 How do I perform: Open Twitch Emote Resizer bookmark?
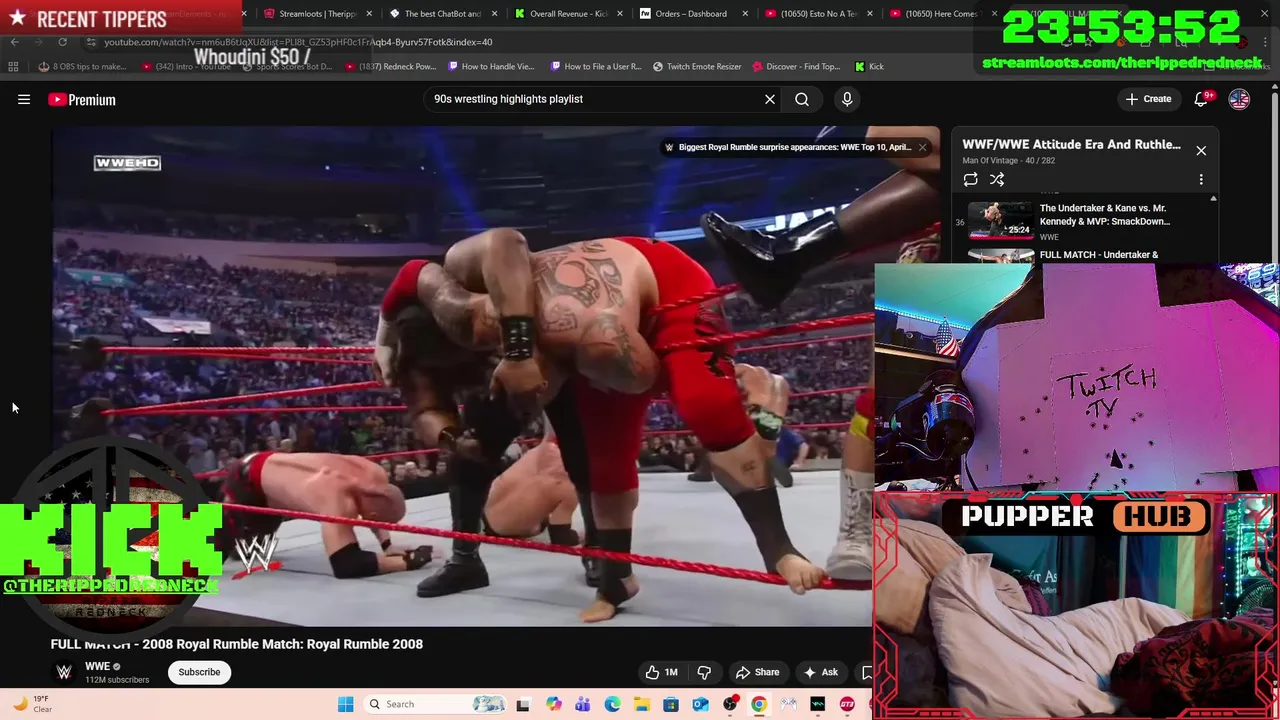(697, 66)
